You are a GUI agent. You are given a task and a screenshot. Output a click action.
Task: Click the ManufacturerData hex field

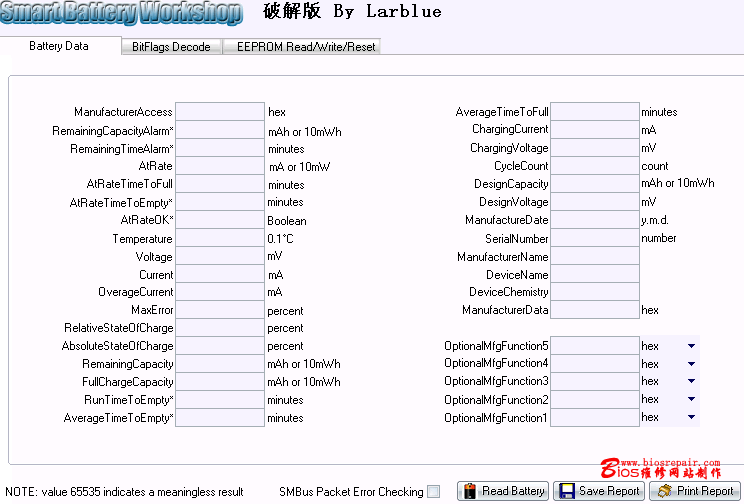(595, 310)
